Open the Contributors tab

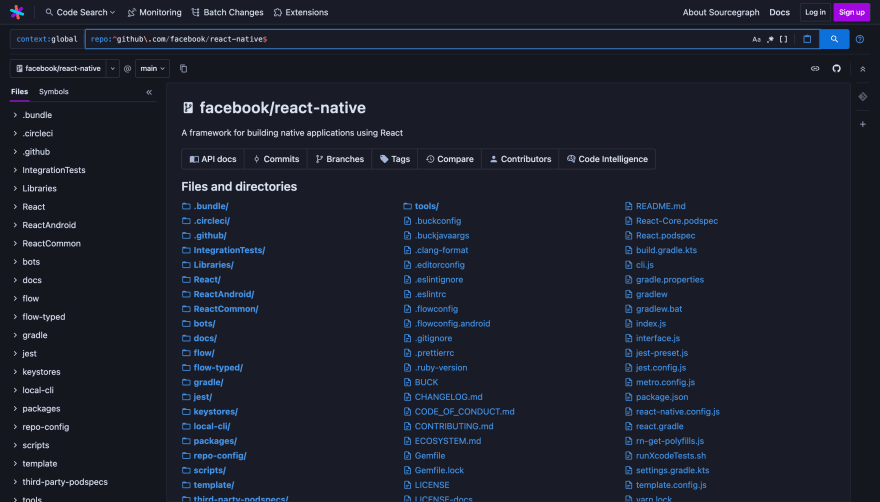pos(520,159)
